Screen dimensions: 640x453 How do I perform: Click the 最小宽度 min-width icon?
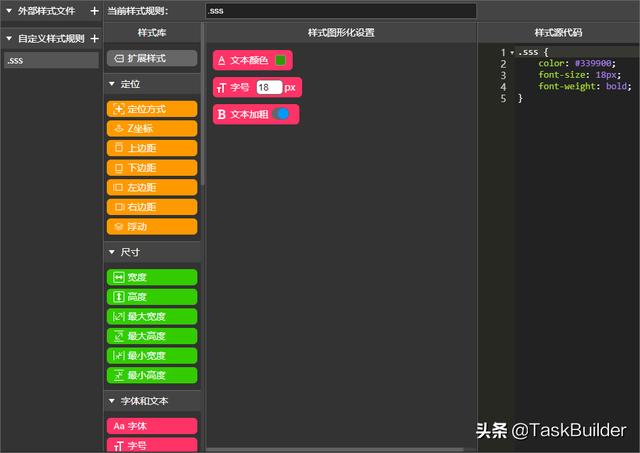point(118,355)
